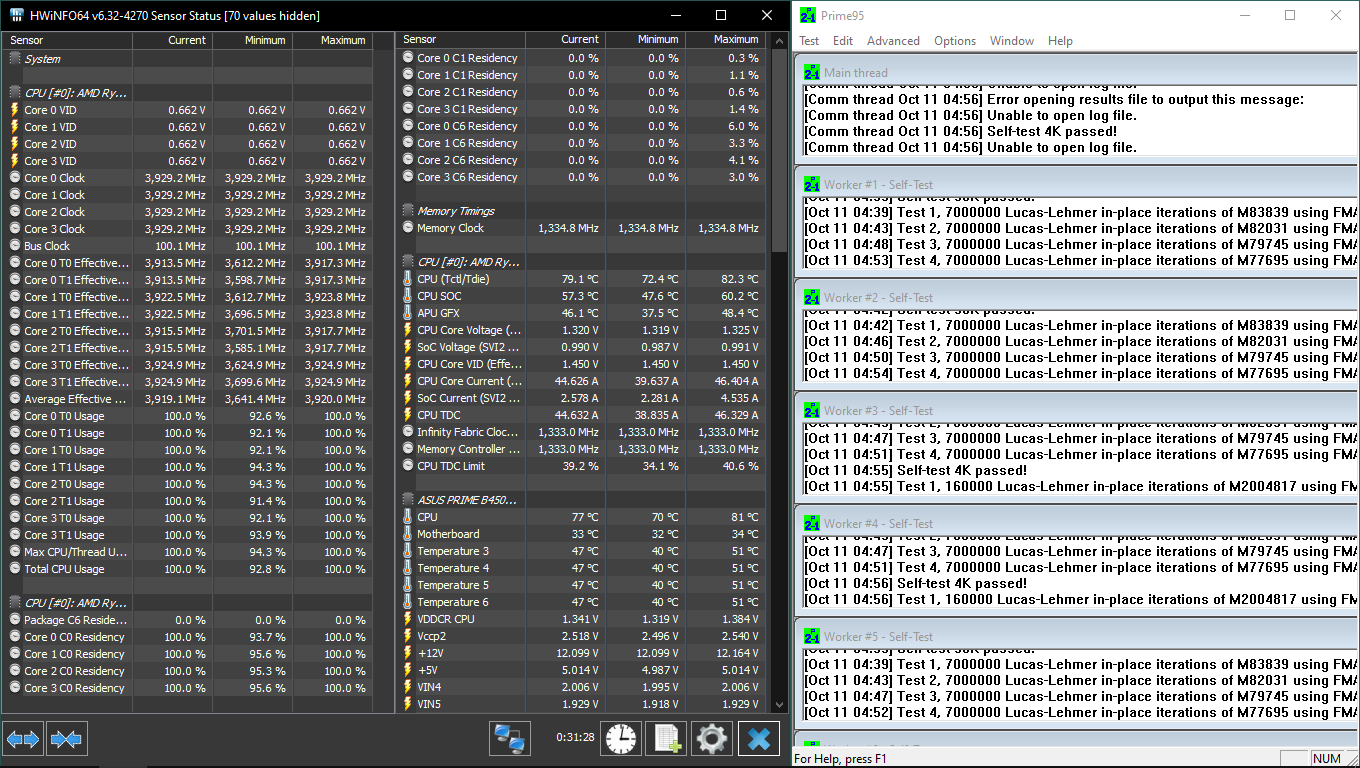Select the Max CPU/Thread Usage row
This screenshot has height=768, width=1360.
[x=188, y=552]
